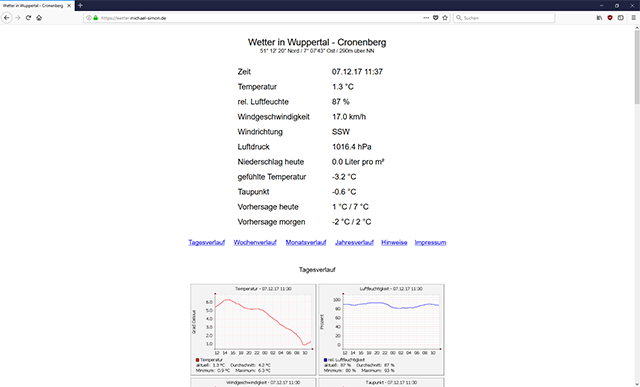Toggle the sidebar view icon
The width and height of the screenshot is (640, 387).
point(620,18)
